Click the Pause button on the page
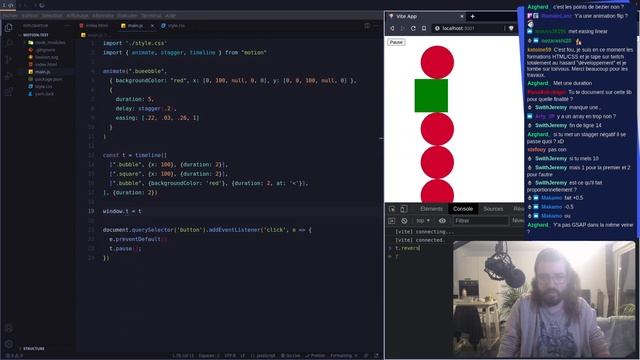The width and height of the screenshot is (640, 360). point(396,42)
